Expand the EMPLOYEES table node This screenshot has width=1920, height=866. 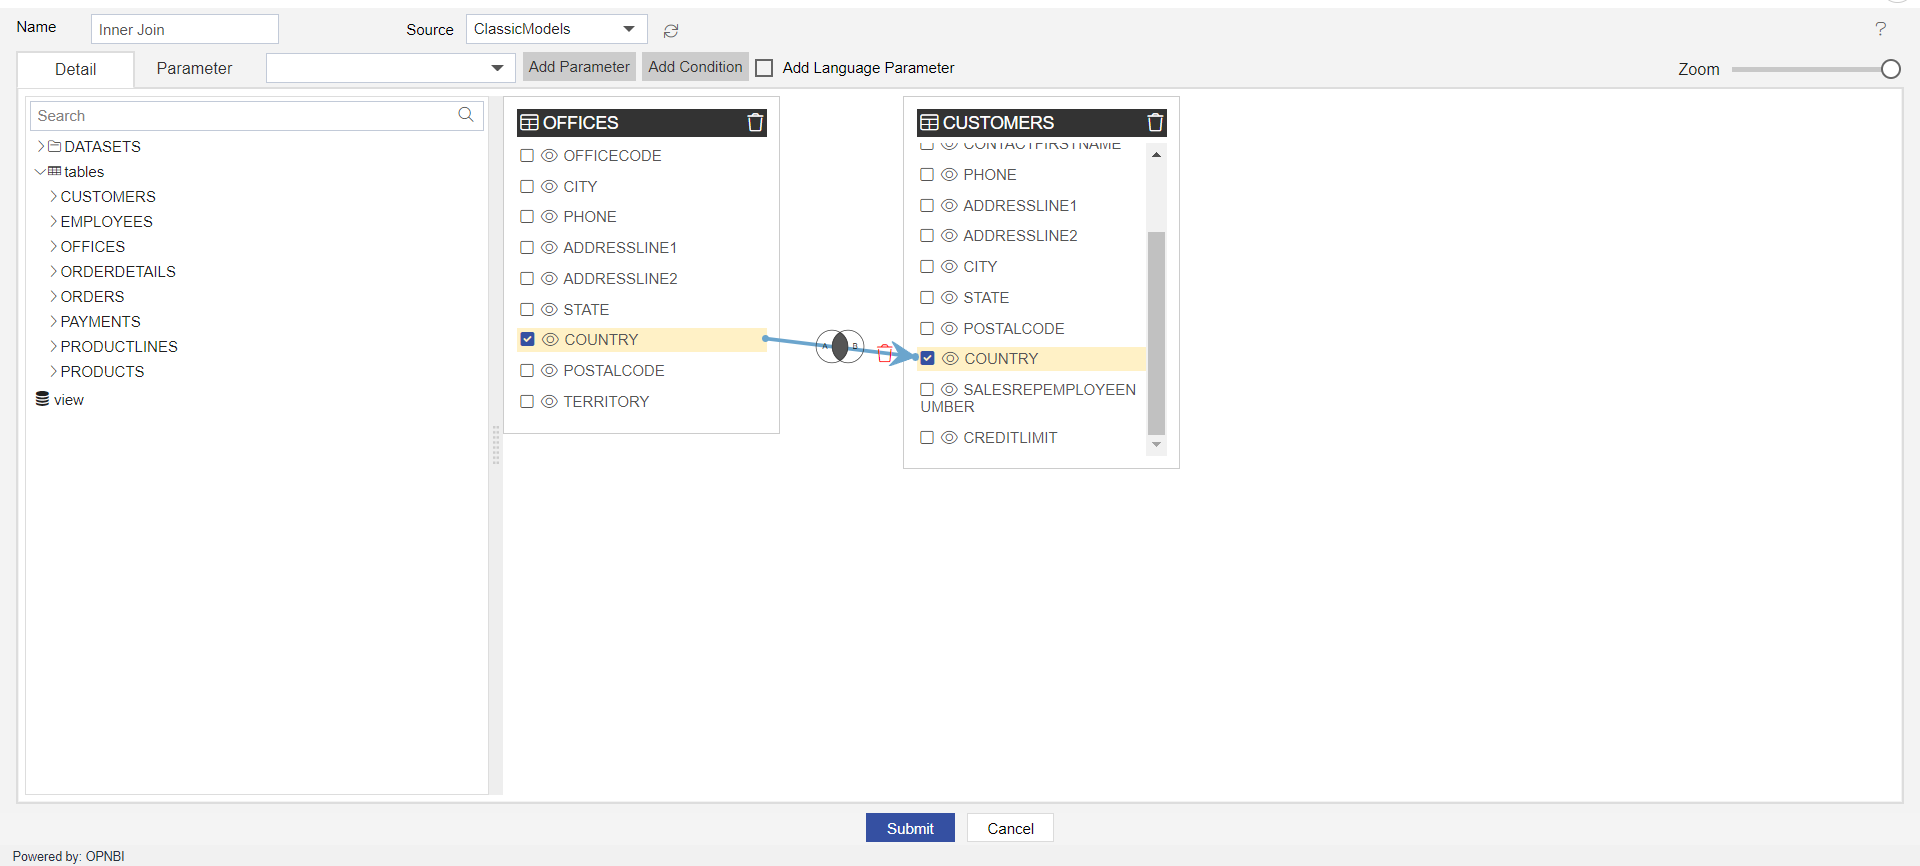click(x=53, y=221)
